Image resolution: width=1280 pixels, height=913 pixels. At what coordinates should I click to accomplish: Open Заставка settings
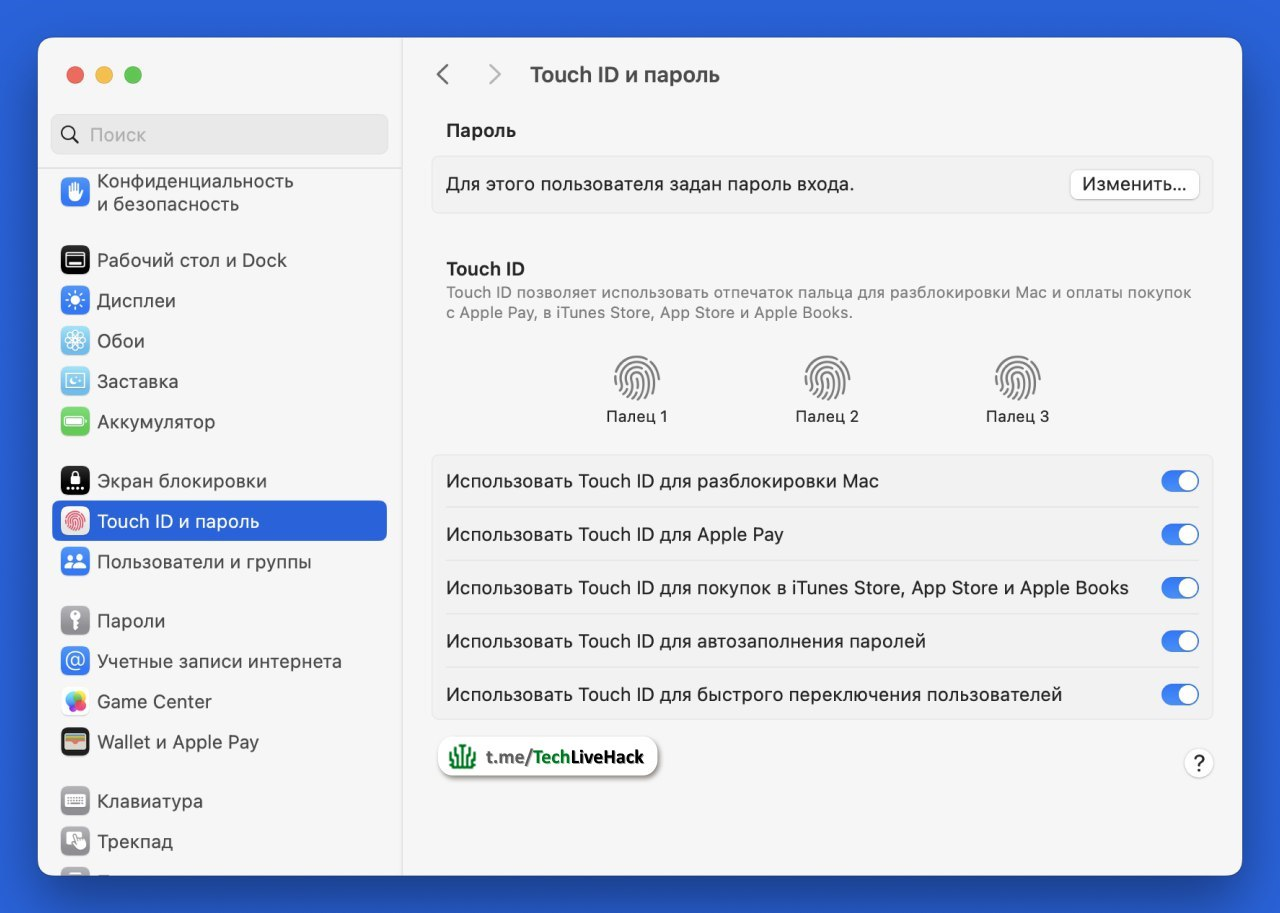pyautogui.click(x=219, y=381)
